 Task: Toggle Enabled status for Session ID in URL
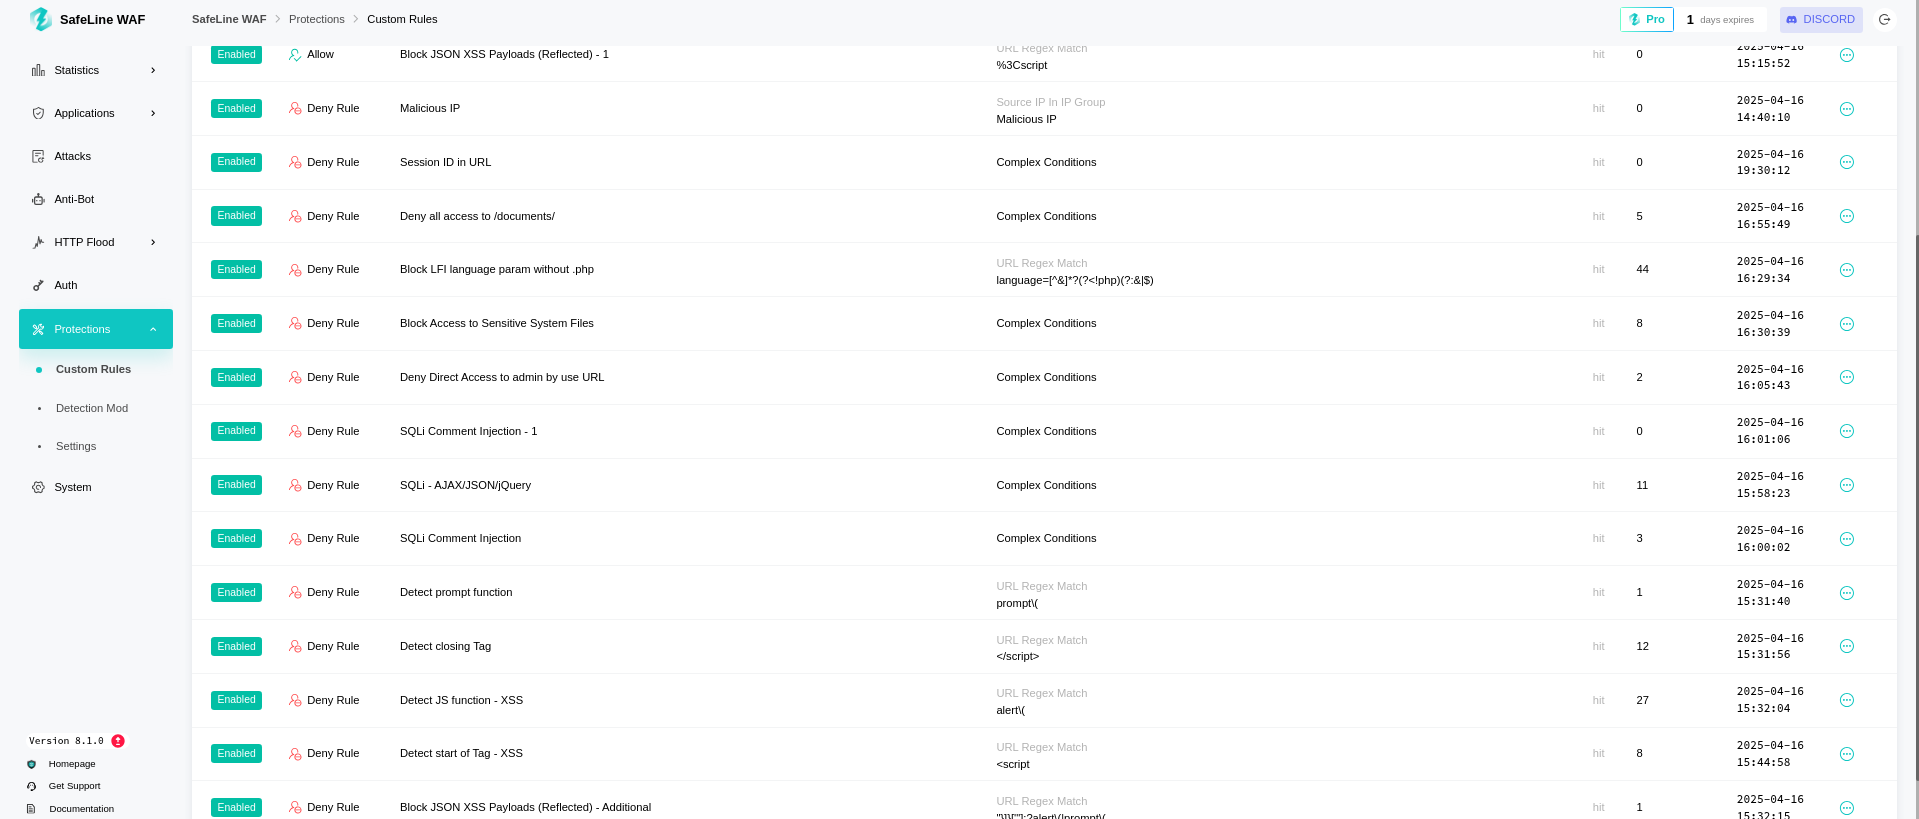coord(236,162)
